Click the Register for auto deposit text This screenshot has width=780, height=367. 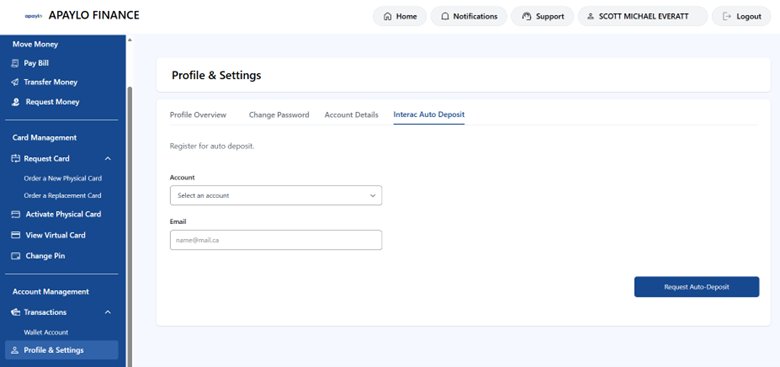coord(212,147)
